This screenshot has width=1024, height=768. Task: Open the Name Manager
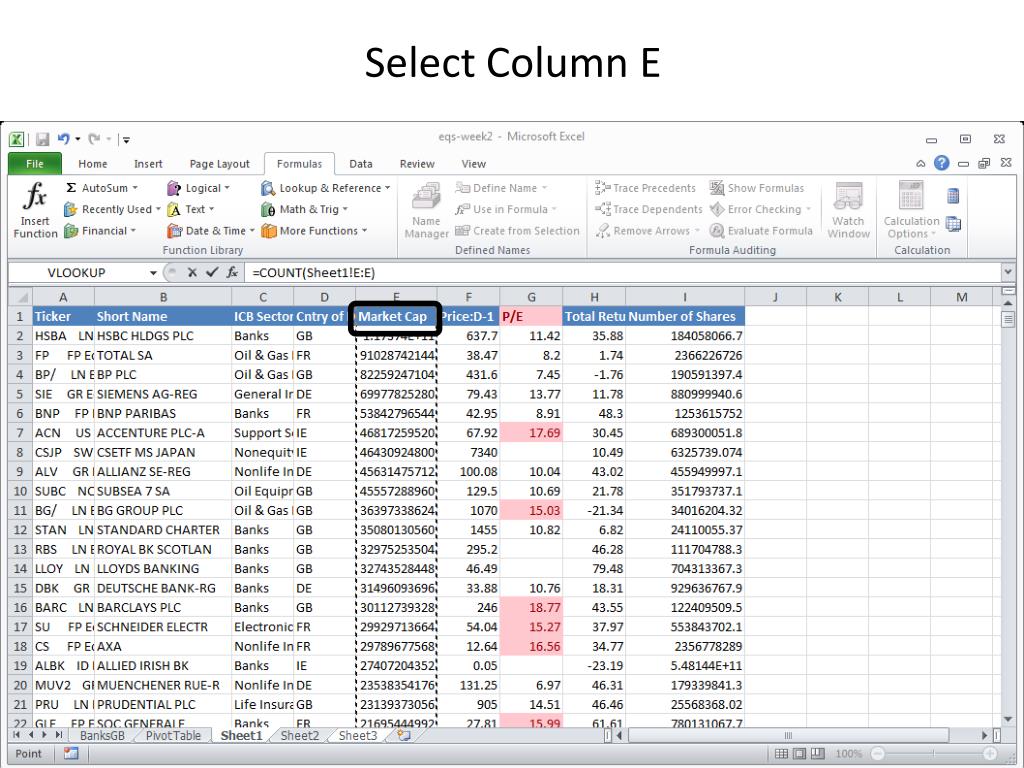tap(426, 210)
